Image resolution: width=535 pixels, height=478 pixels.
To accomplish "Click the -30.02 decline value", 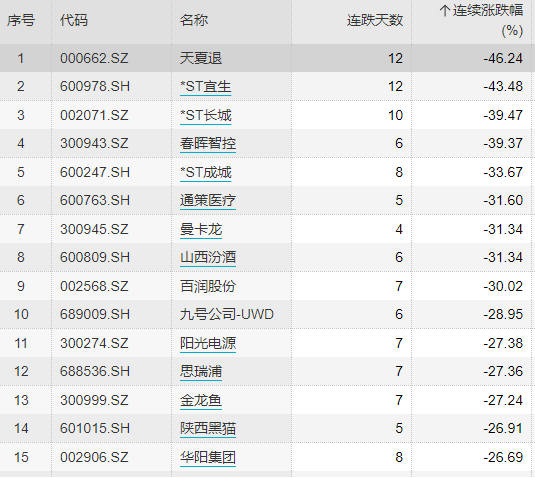I will point(503,286).
